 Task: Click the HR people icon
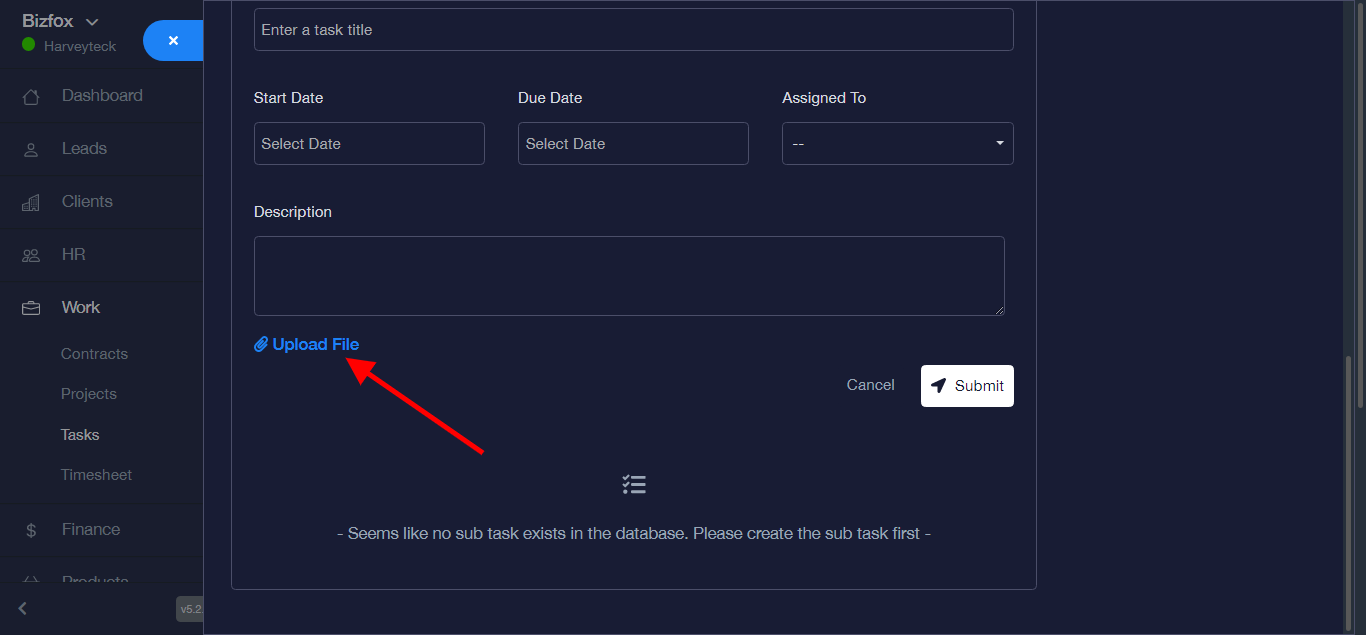pos(31,256)
